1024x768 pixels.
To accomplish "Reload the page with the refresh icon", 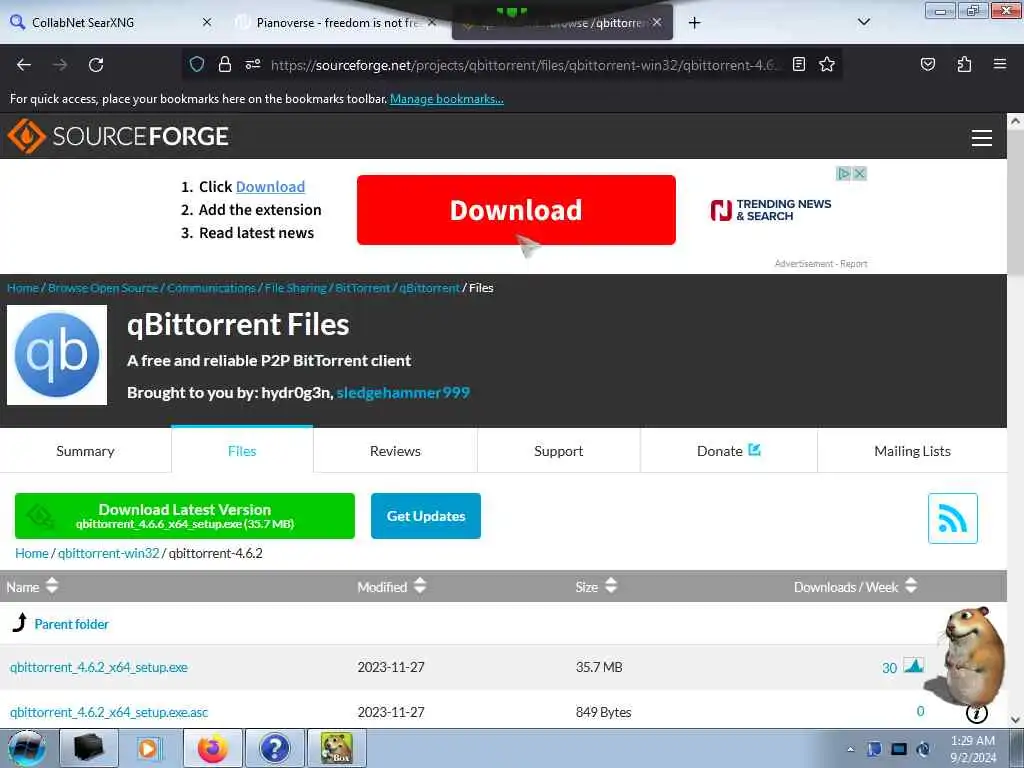I will (96, 65).
